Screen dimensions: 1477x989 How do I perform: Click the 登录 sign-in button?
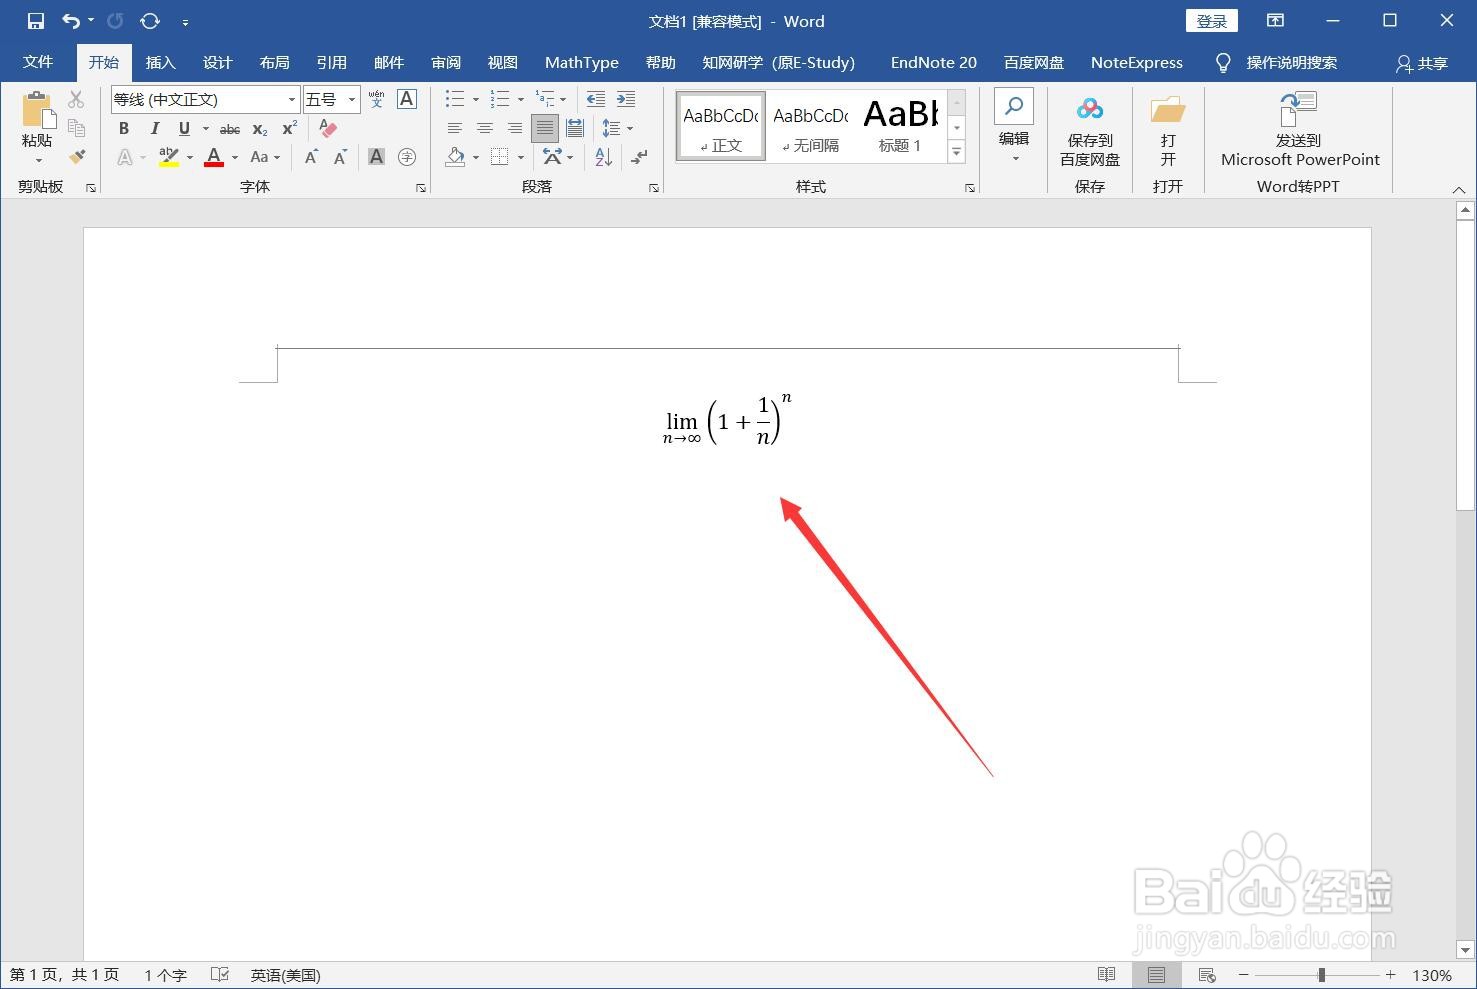1211,21
